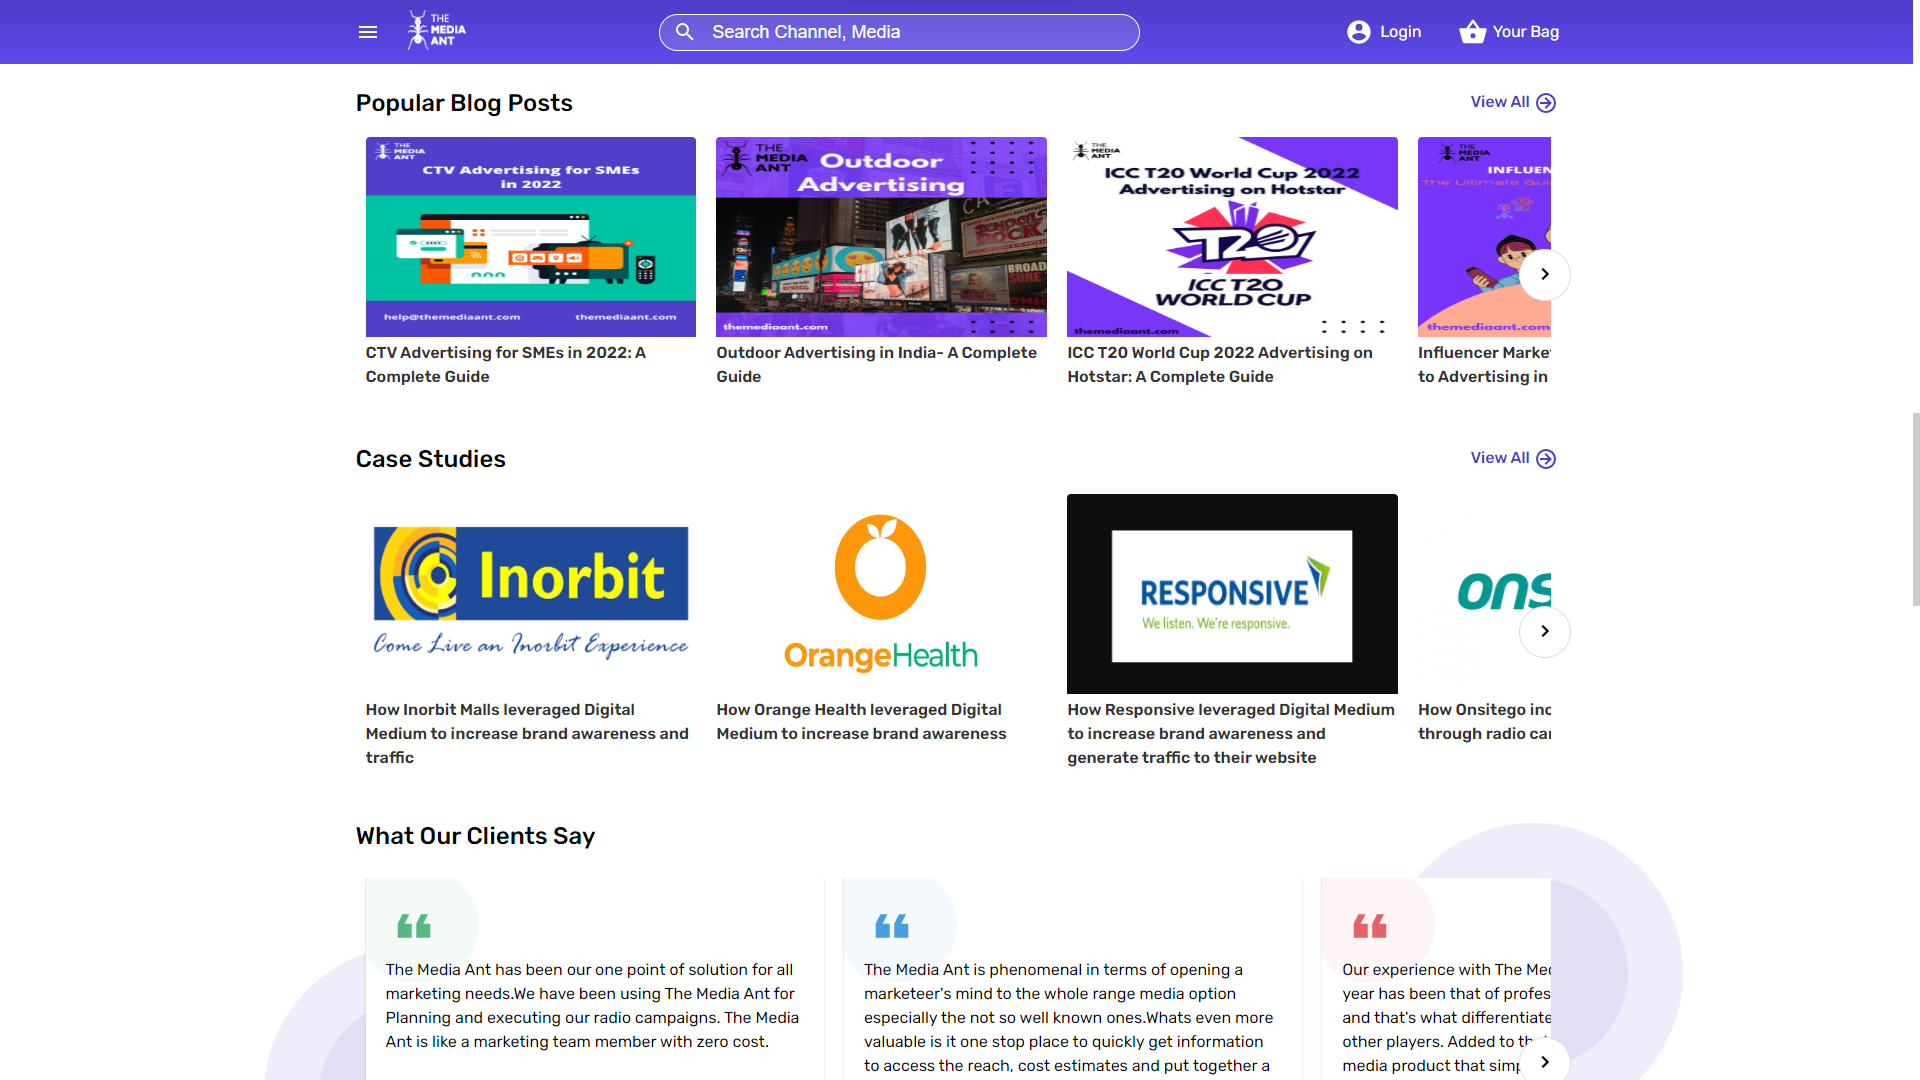Open Outdoor Advertising in India blog thumbnail
This screenshot has width=1920, height=1080.
click(881, 237)
